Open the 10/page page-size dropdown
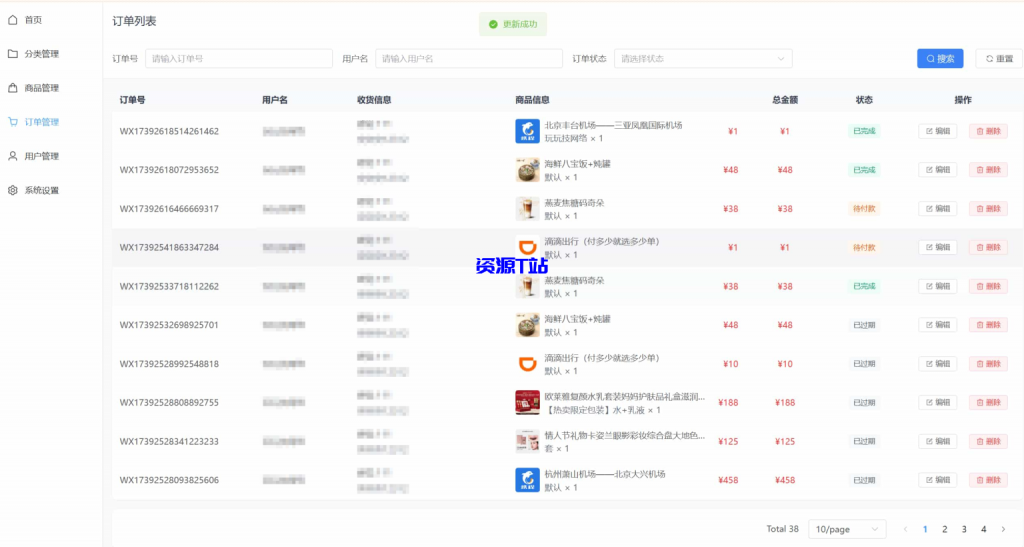 [x=847, y=529]
